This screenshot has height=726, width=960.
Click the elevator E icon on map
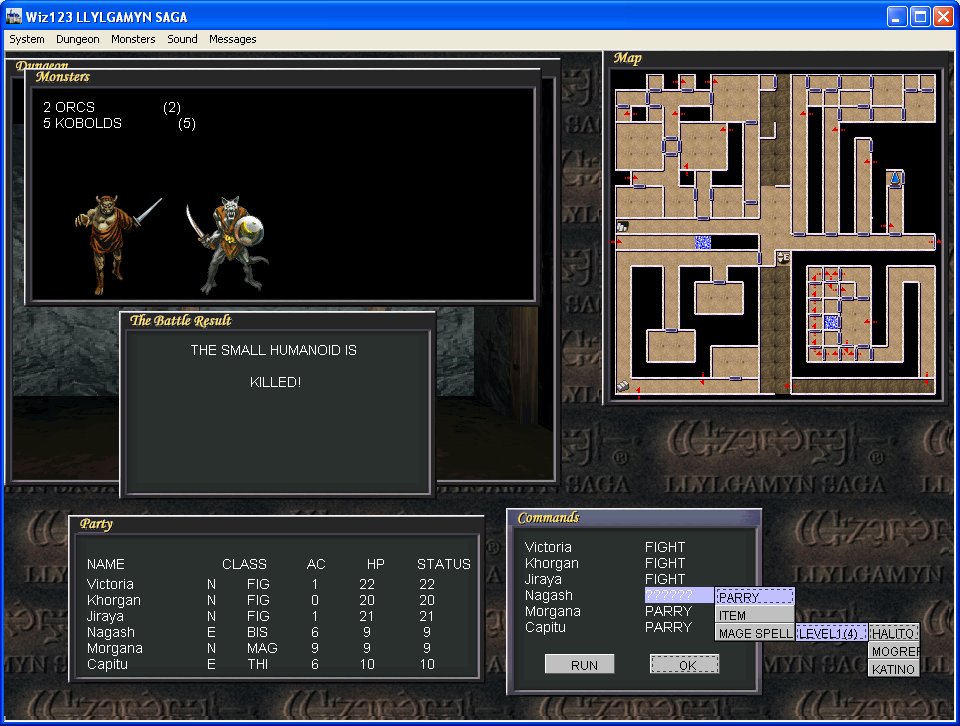tap(783, 257)
